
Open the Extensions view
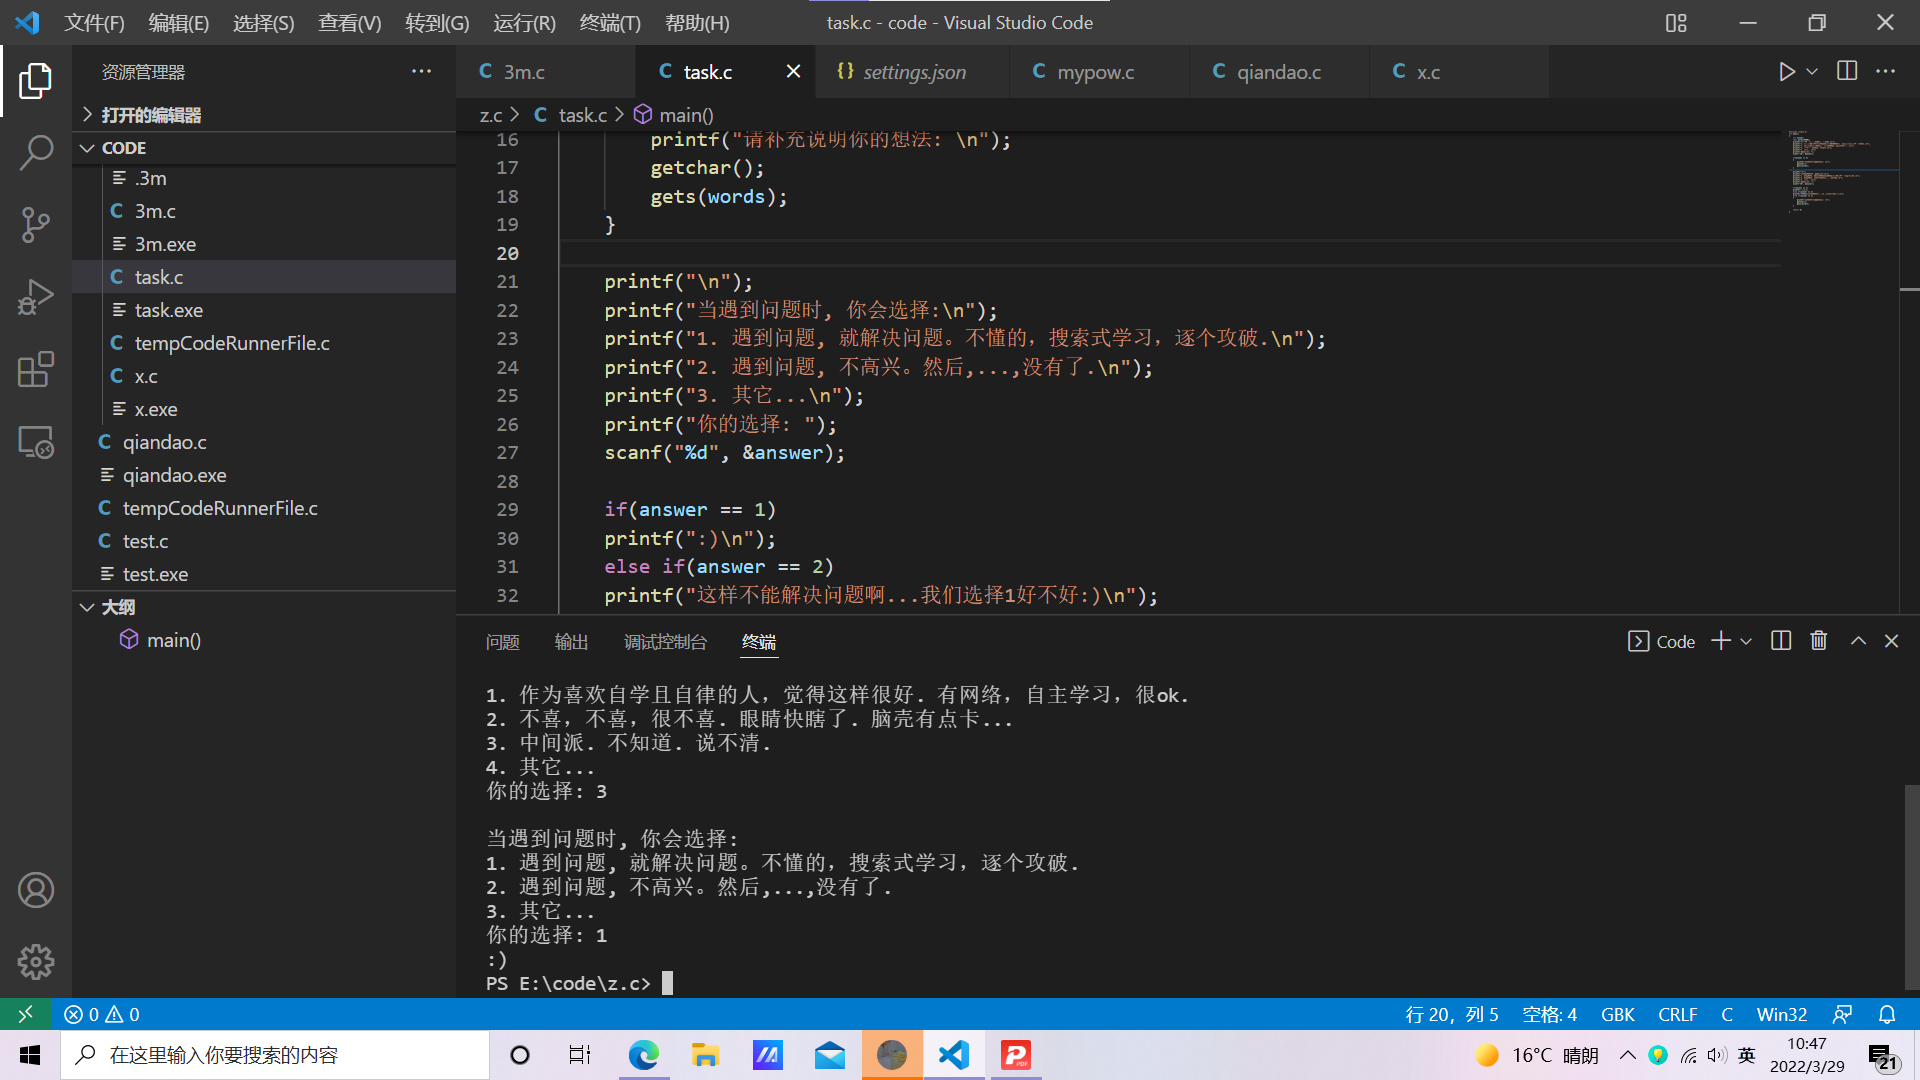tap(36, 369)
